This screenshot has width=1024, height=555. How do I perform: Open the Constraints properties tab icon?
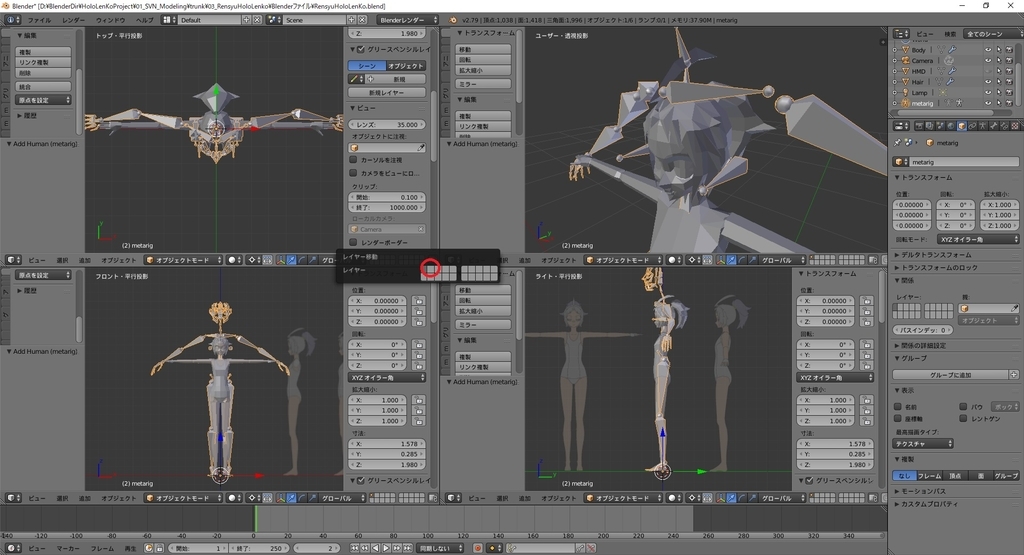click(x=972, y=126)
